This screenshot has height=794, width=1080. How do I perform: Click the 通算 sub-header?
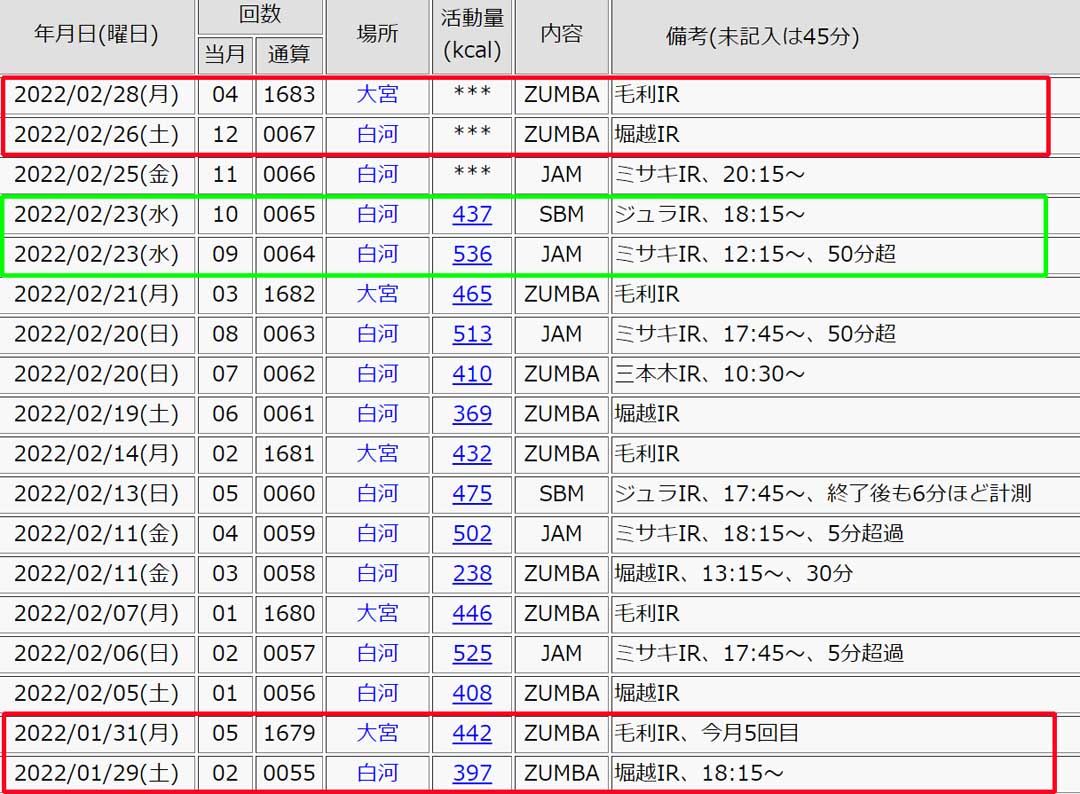(x=289, y=54)
